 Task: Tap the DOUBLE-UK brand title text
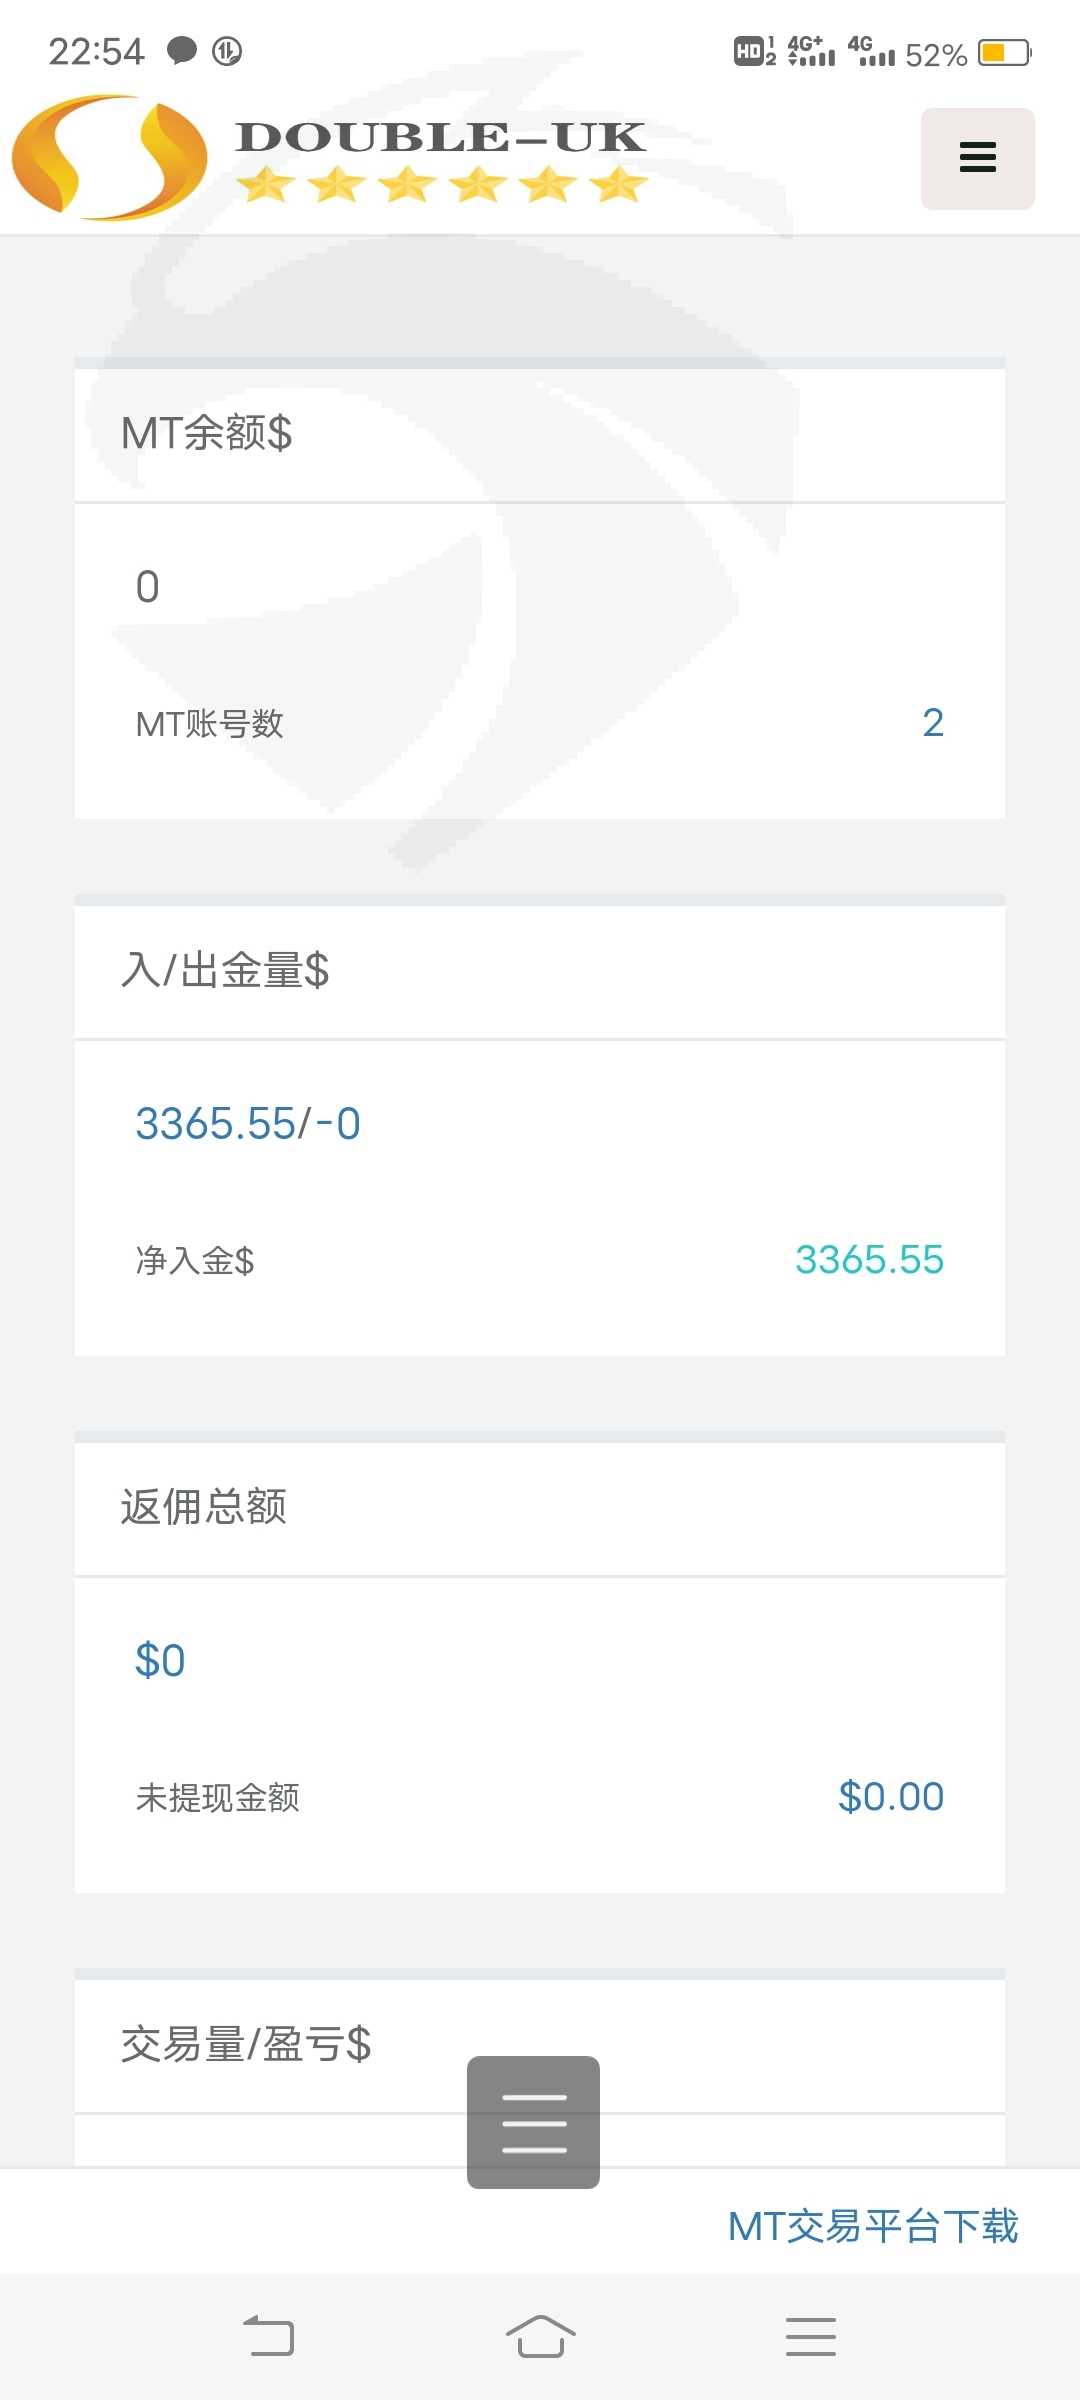pos(440,137)
